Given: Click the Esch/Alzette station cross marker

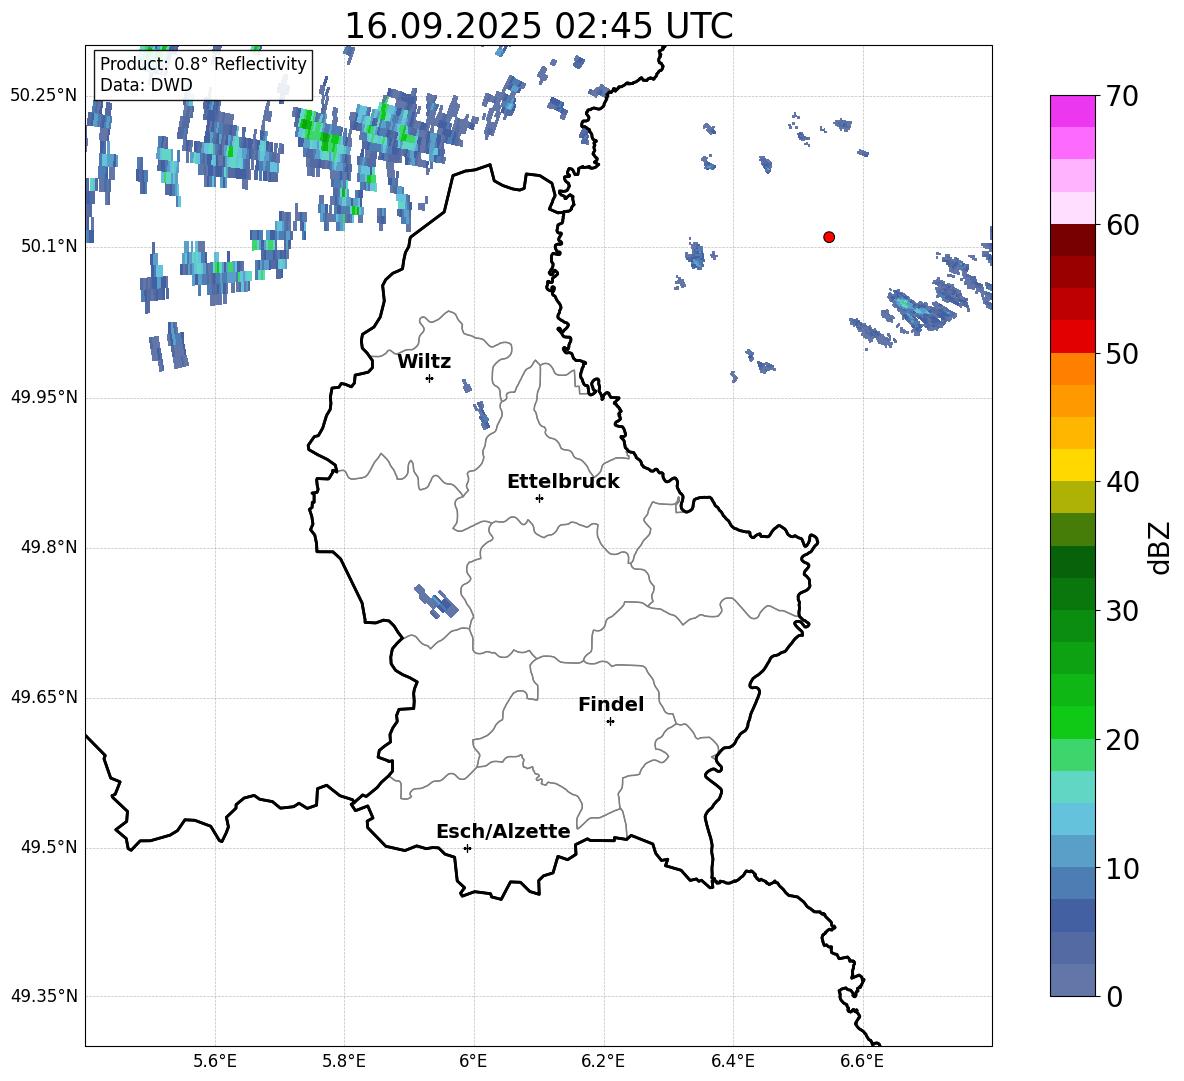Looking at the screenshot, I should pyautogui.click(x=467, y=848).
